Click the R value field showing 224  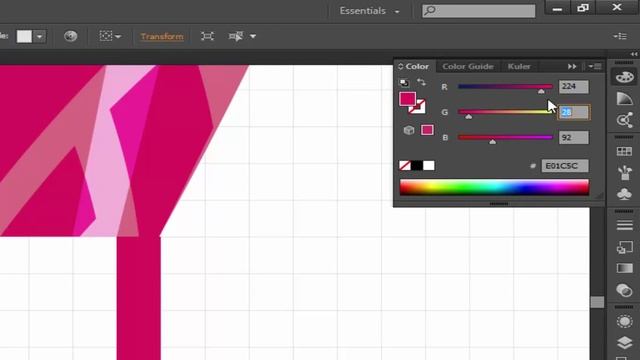coord(573,87)
